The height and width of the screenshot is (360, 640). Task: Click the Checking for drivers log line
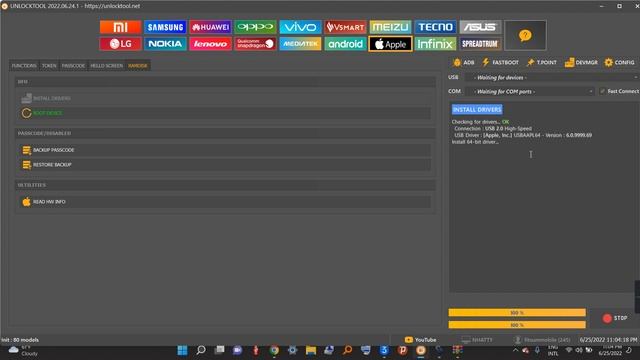coord(480,122)
